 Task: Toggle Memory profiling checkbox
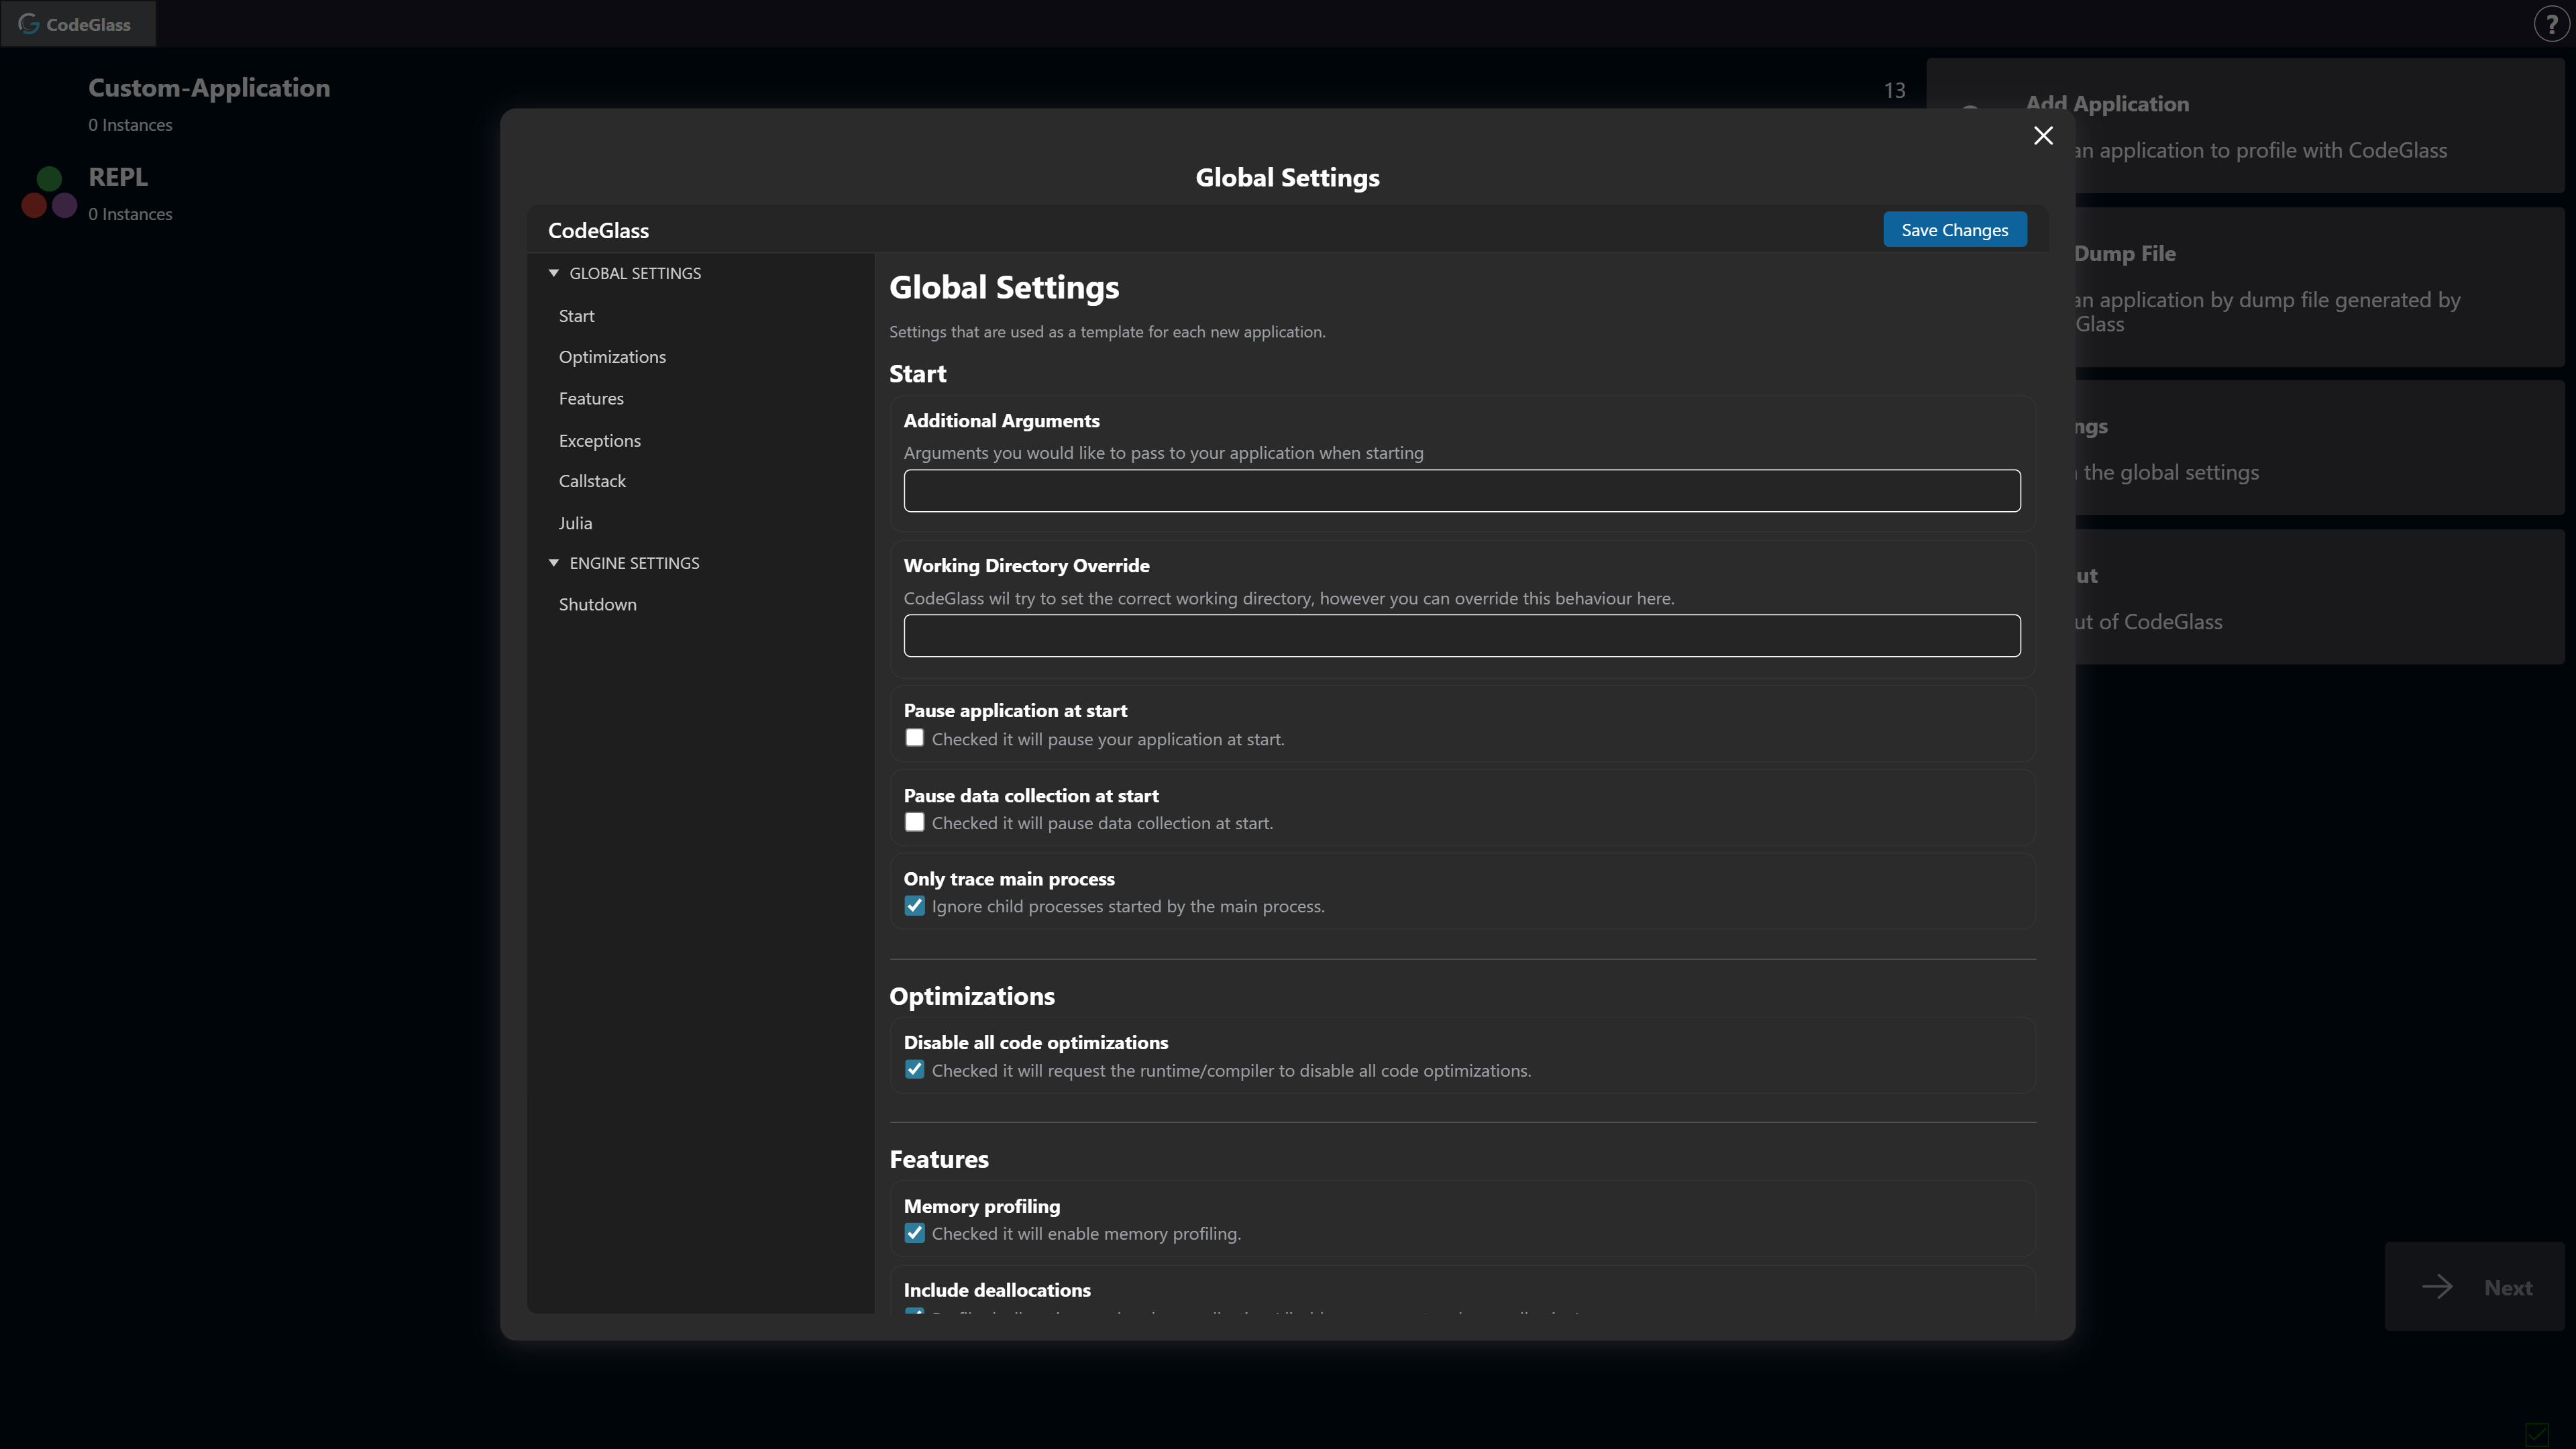[x=914, y=1233]
